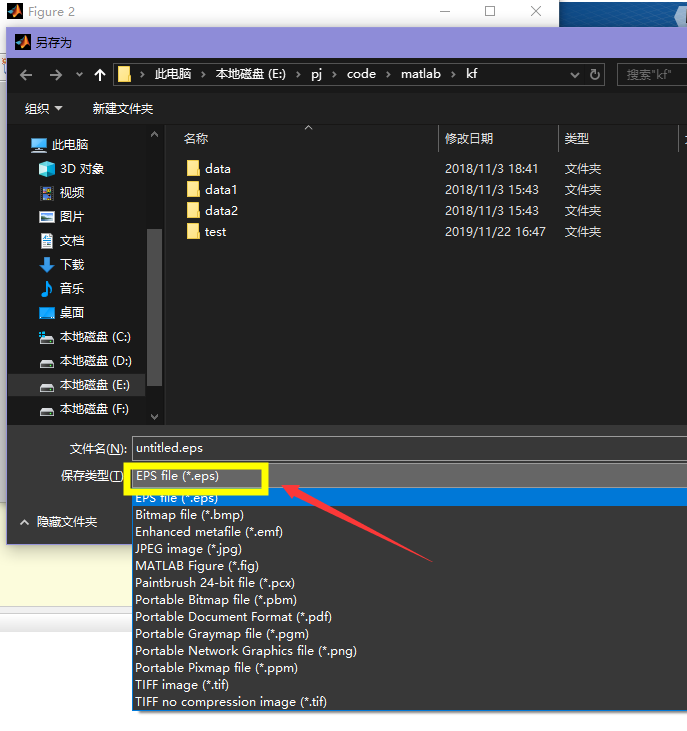The height and width of the screenshot is (731, 687).
Task: Choose Paintbrush 24-bit file (*.pcx)
Action: (x=410, y=583)
